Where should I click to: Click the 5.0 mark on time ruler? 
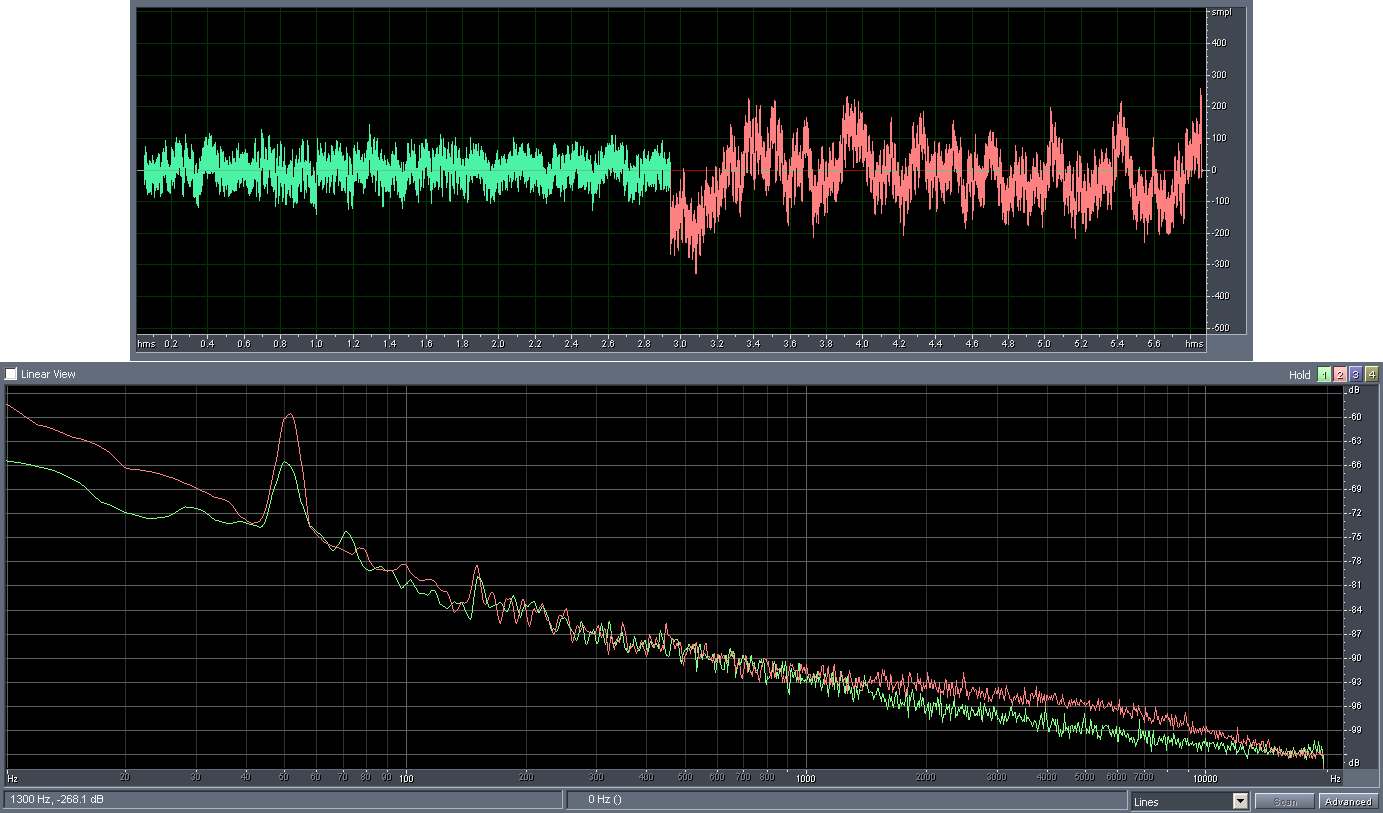(x=1044, y=343)
